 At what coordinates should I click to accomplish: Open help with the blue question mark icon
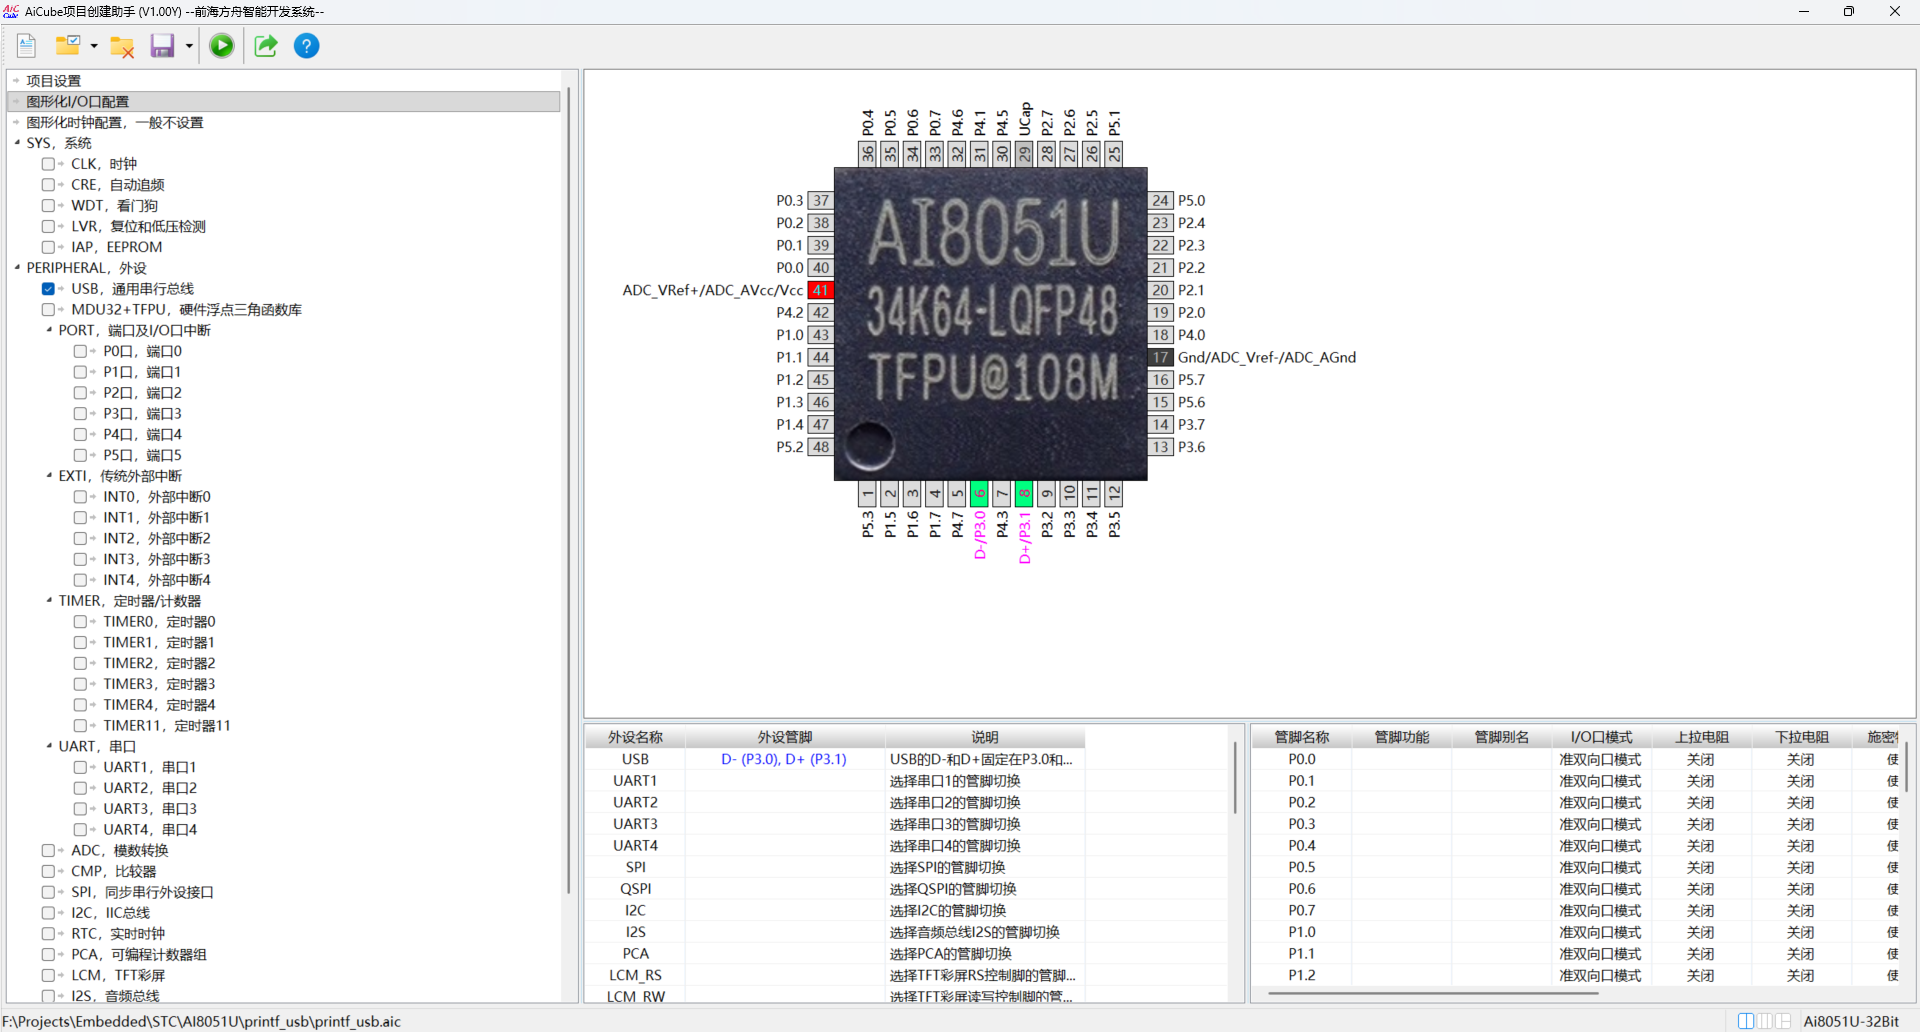point(307,46)
